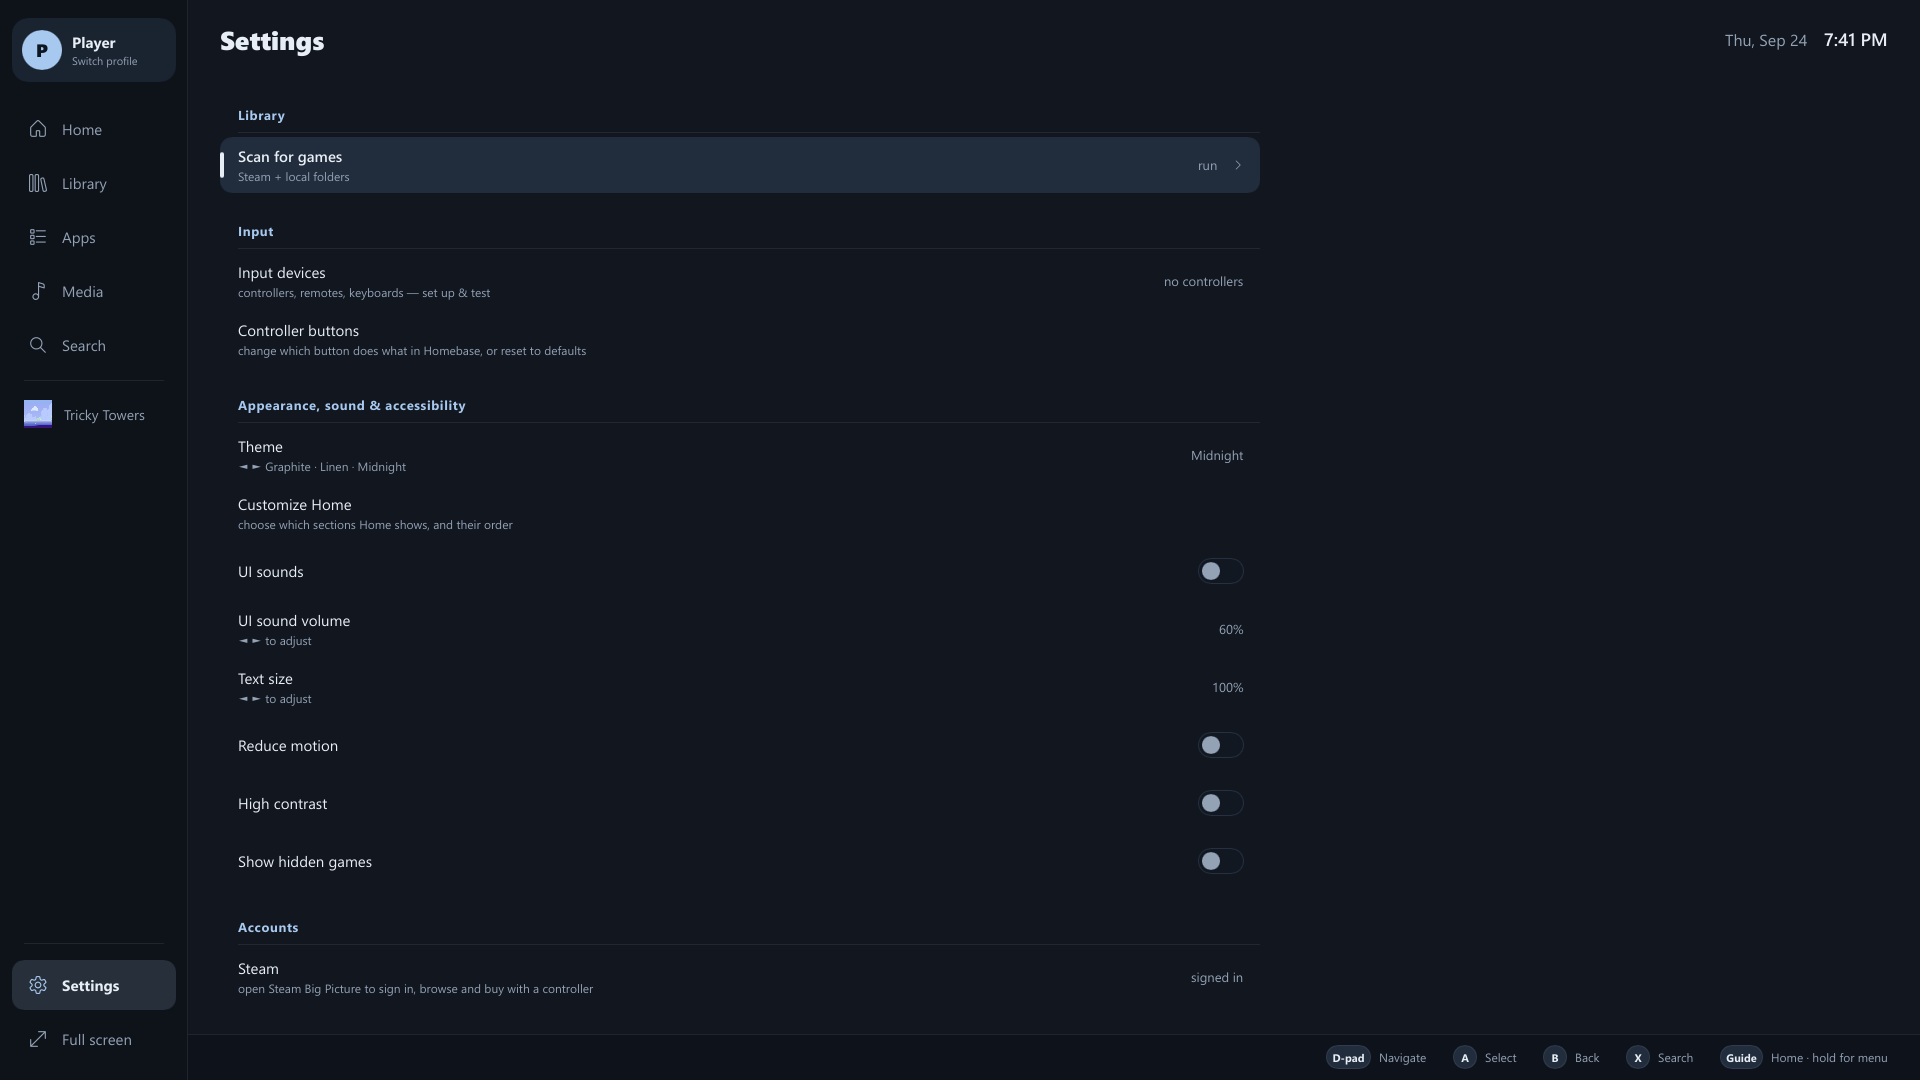Click the Search magnifier icon in sidebar
1920x1080 pixels.
coord(38,345)
